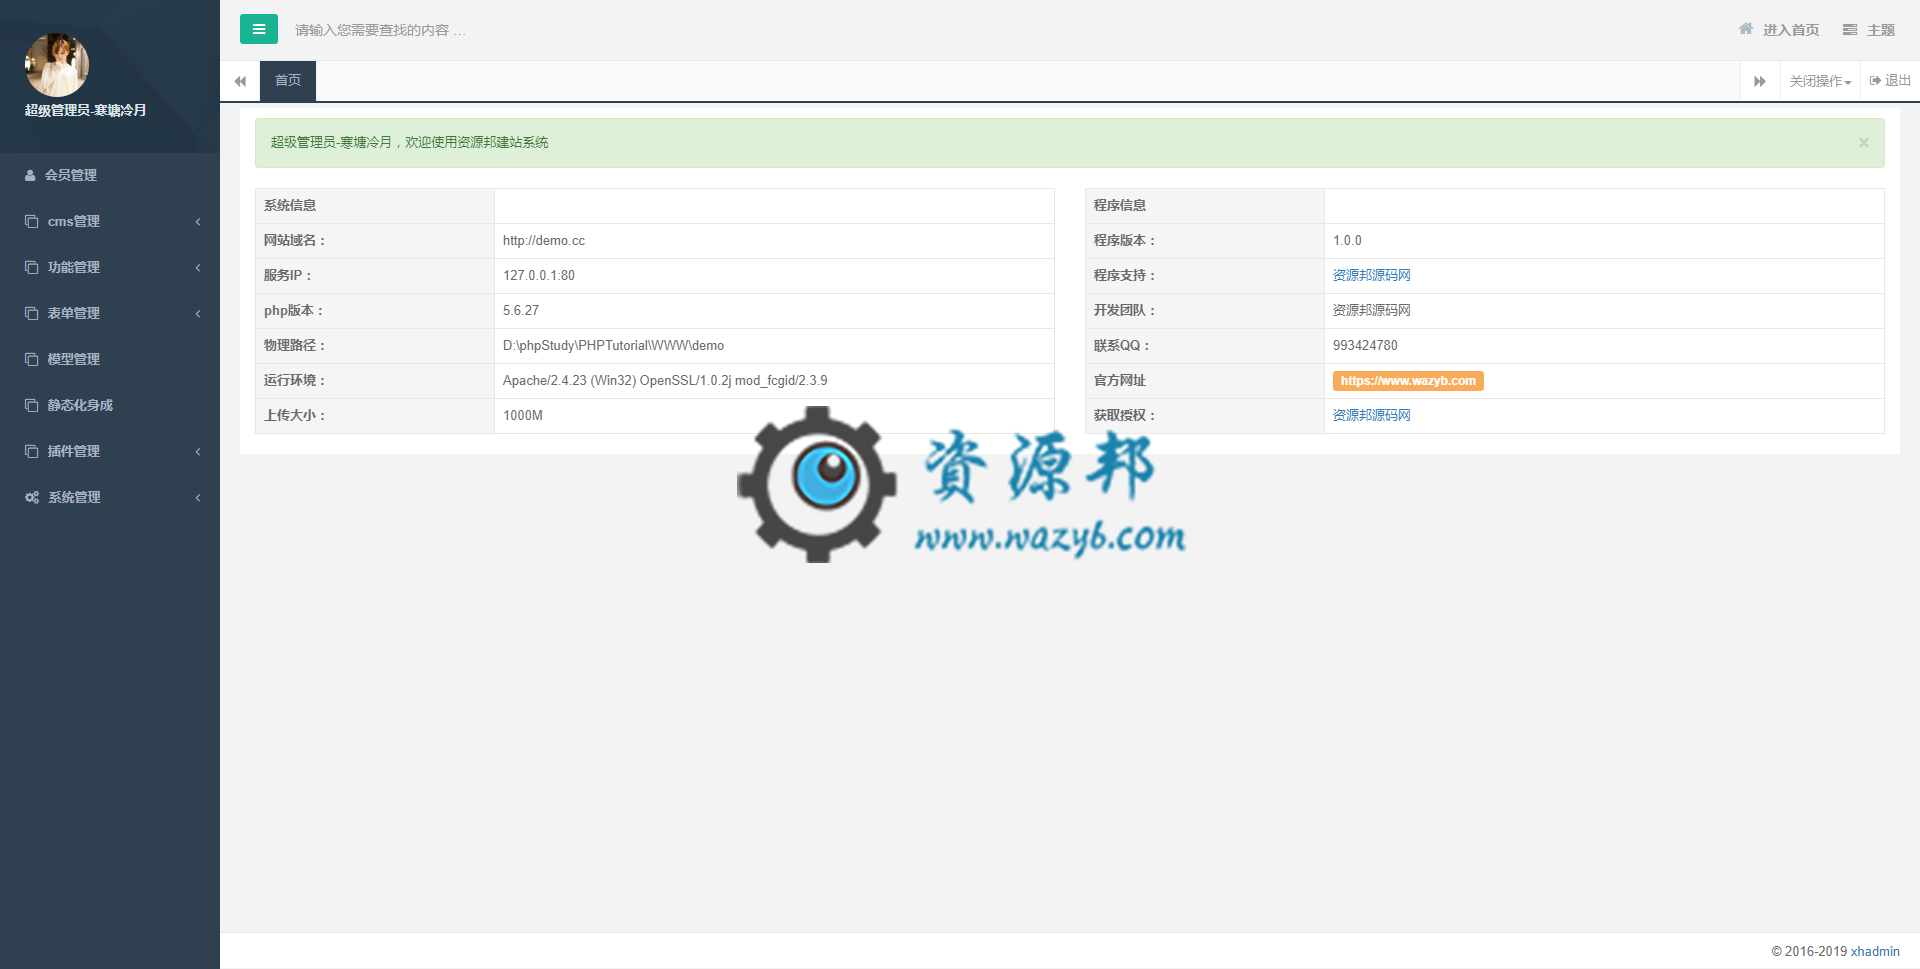Open 系统管理 menu label
This screenshot has height=969, width=1920.
[x=75, y=497]
